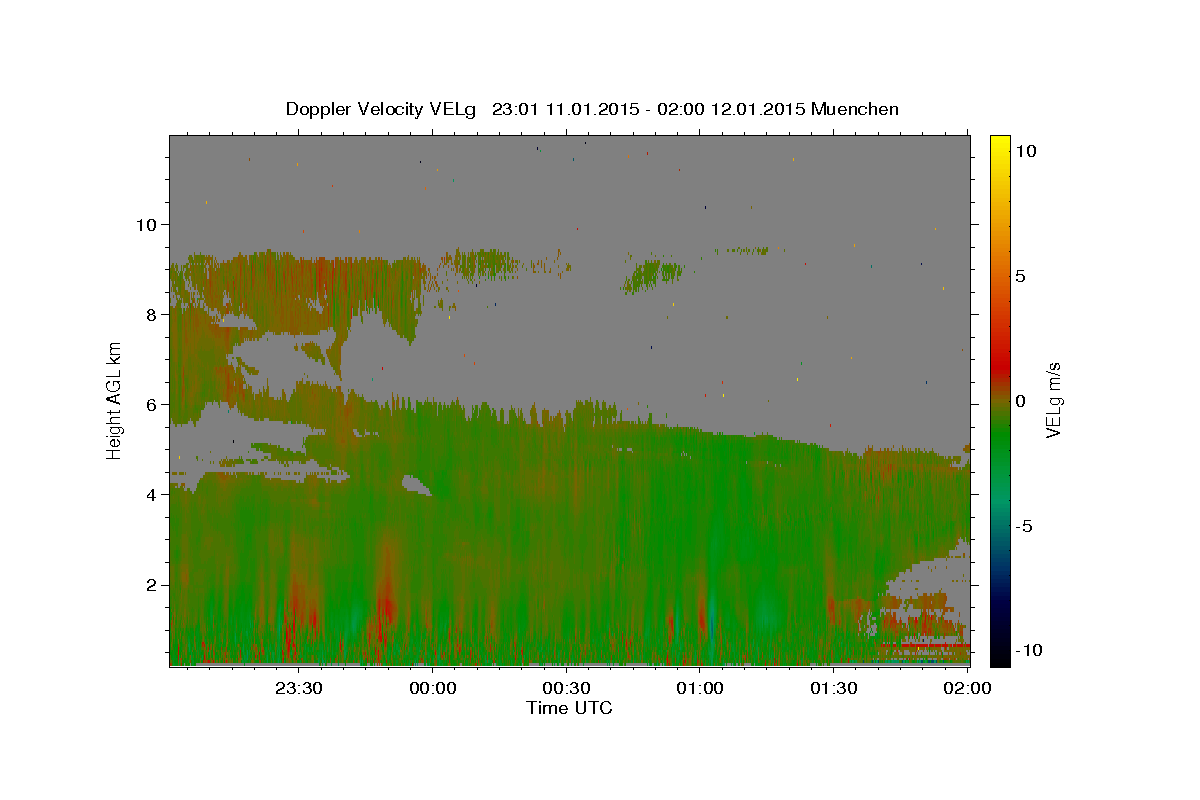Click the black bottom of the color scale

999,655
